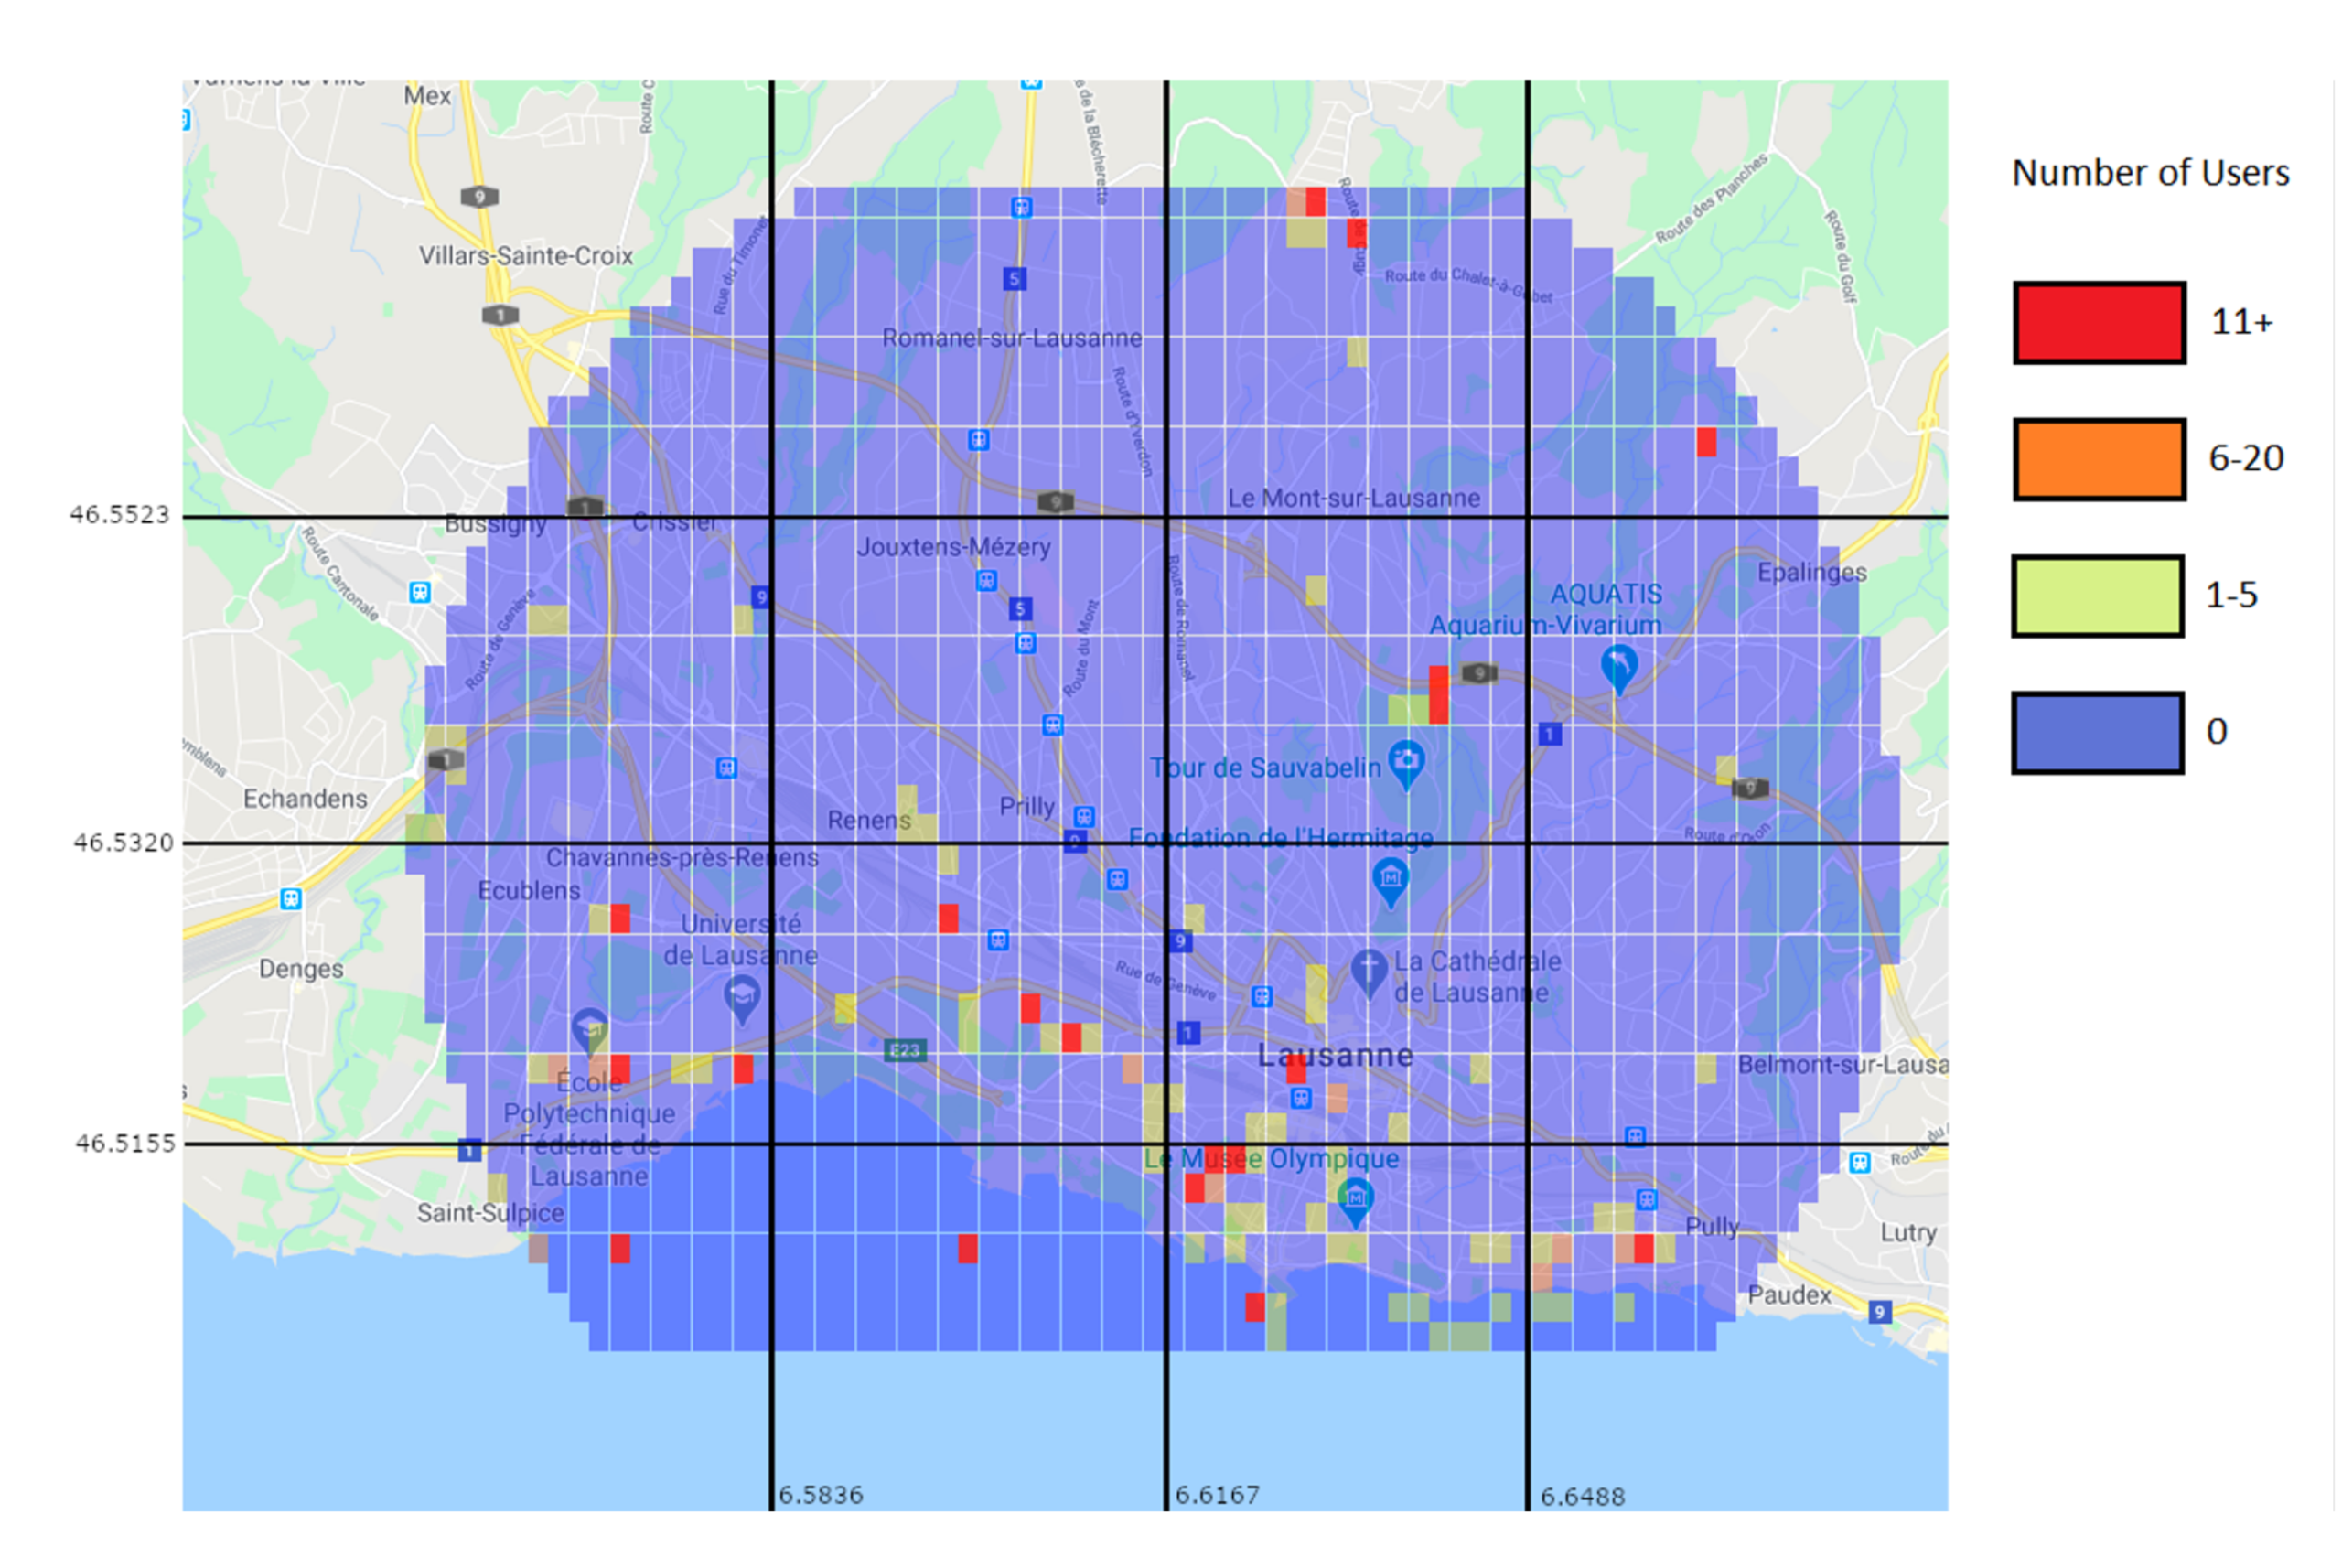Click the E23 green highway shield

click(x=905, y=1050)
